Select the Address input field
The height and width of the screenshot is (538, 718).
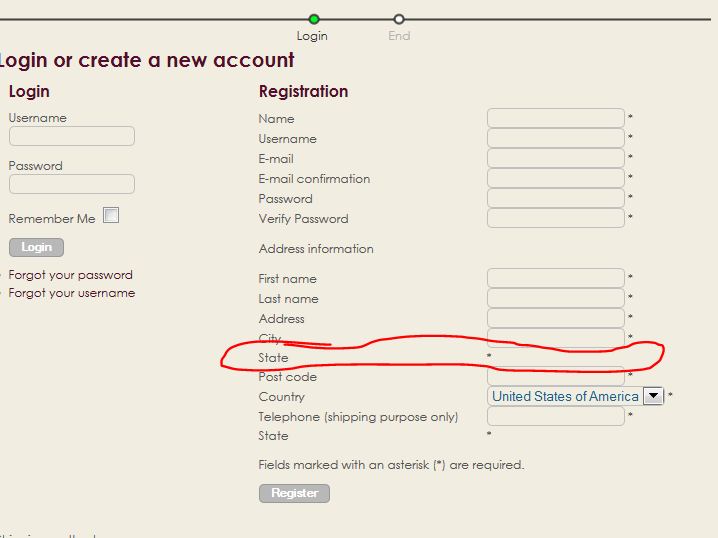point(555,318)
